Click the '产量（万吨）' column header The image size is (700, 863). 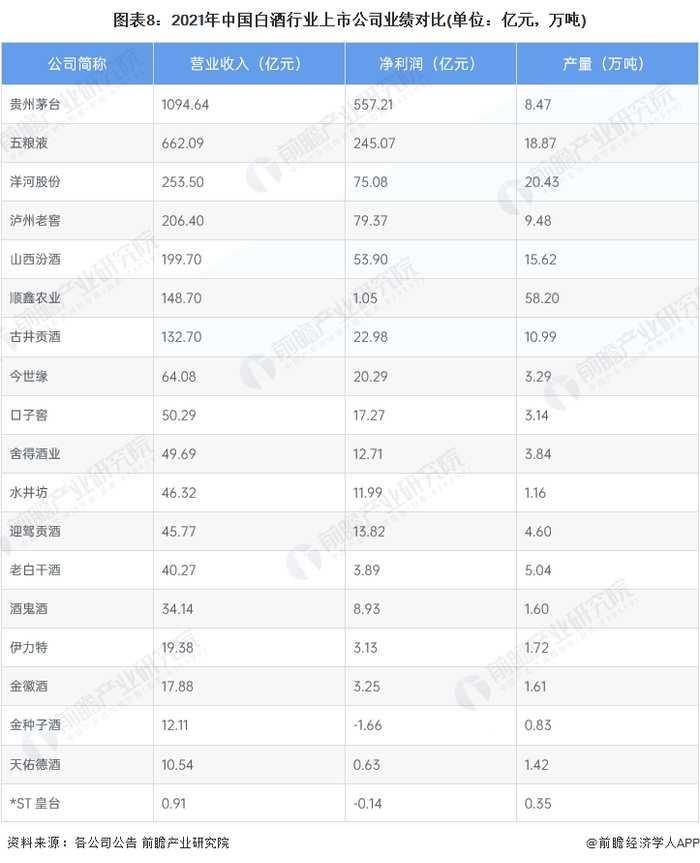[607, 64]
